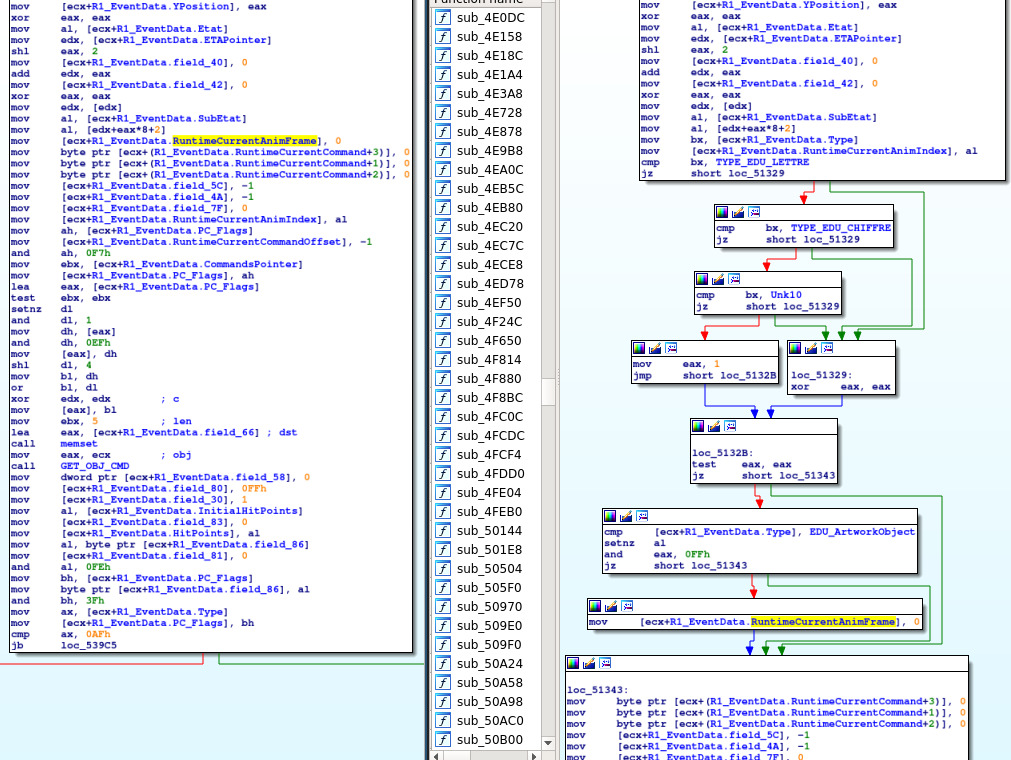1011x760 pixels.
Task: Click the color icon on the TYPE_EDU_CHIFFRE node
Action: coord(722,212)
